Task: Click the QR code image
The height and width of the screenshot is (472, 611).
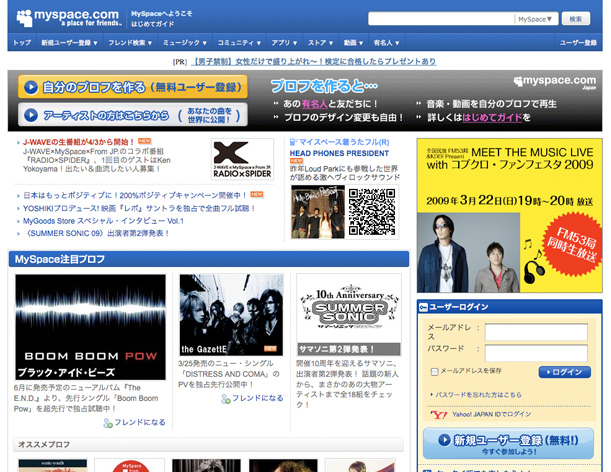Action: point(372,212)
